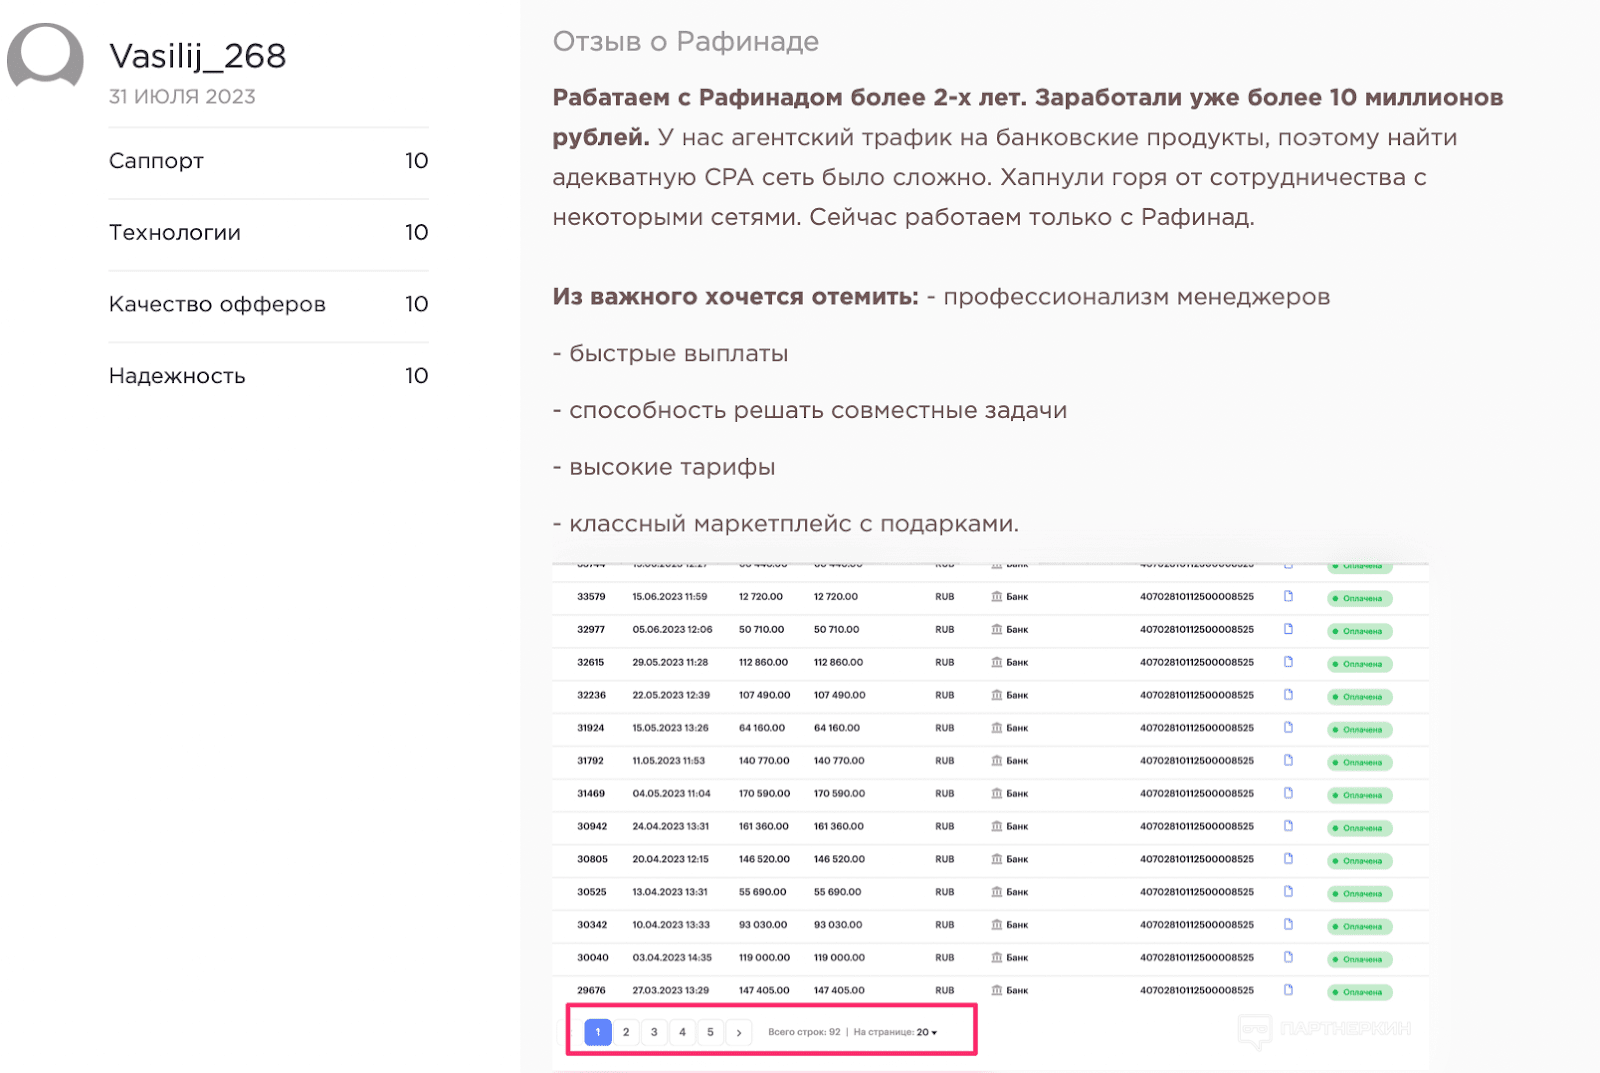
Task: Open the Vasilij_268 profile name
Action: click(x=197, y=56)
